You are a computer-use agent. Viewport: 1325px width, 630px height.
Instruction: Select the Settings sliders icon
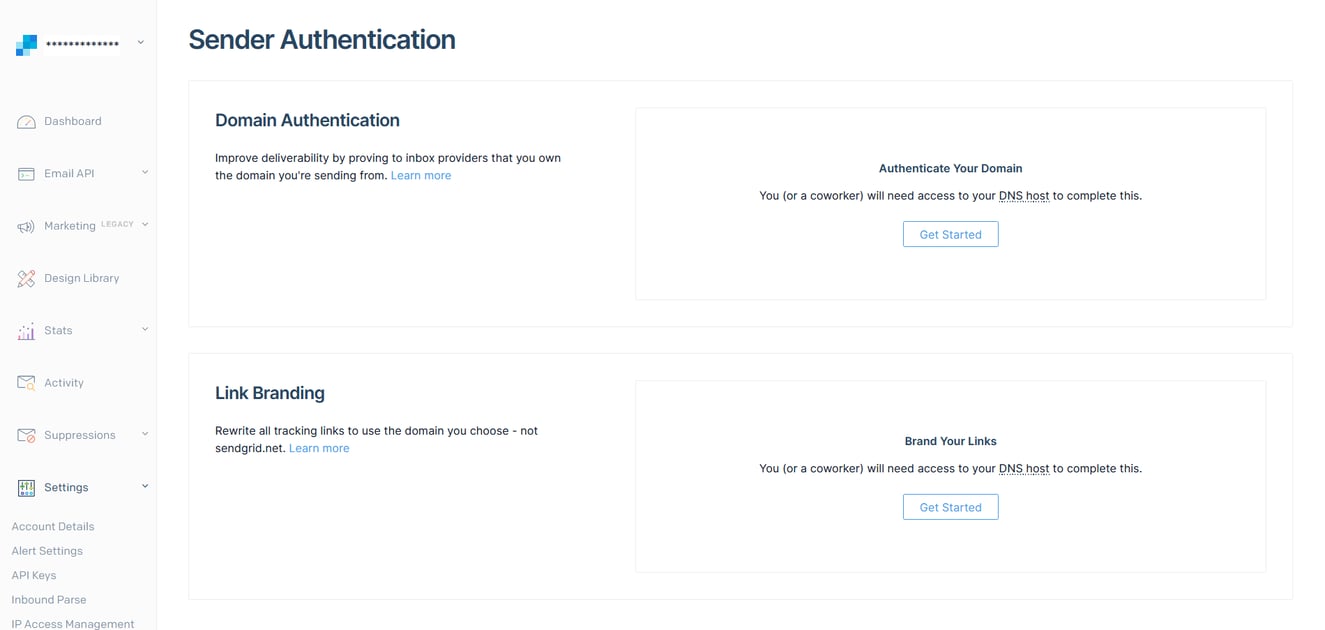point(25,487)
